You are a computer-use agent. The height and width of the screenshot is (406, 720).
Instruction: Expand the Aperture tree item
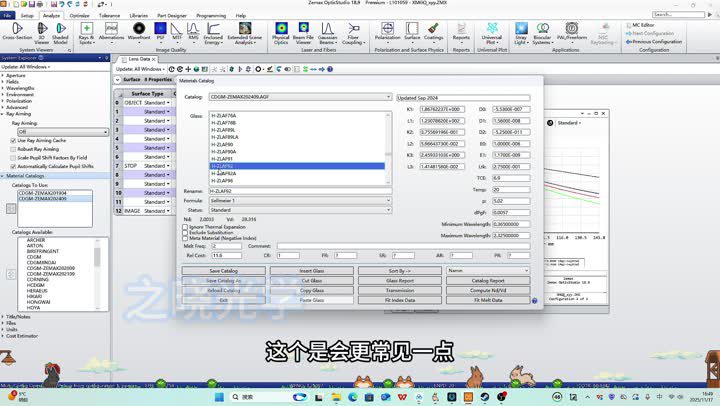tap(3, 75)
